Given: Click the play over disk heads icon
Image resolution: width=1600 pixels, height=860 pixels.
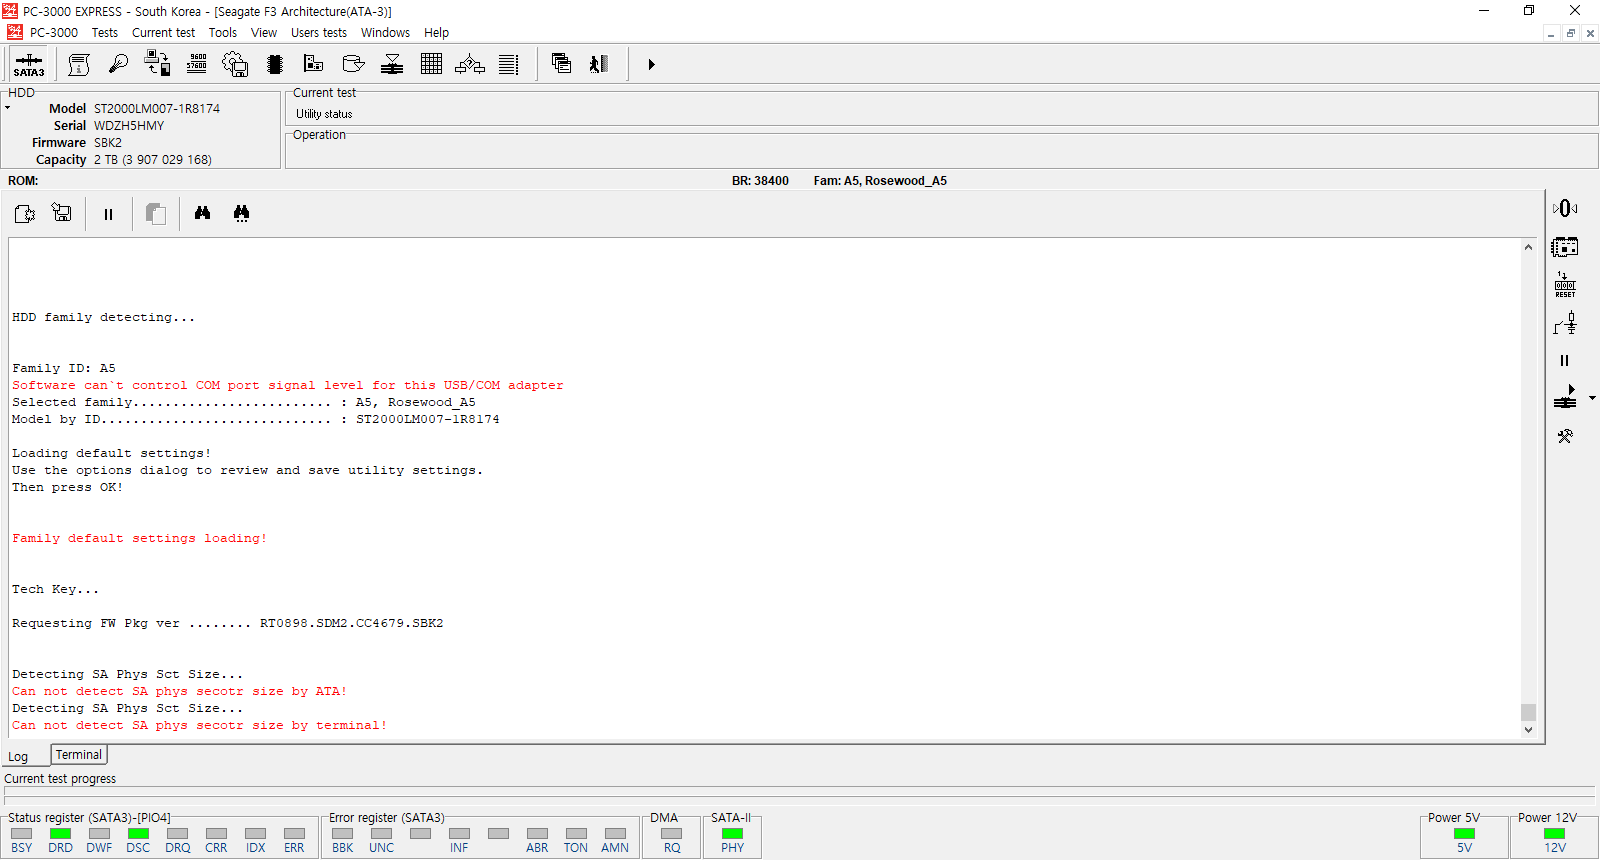Looking at the screenshot, I should (1565, 398).
